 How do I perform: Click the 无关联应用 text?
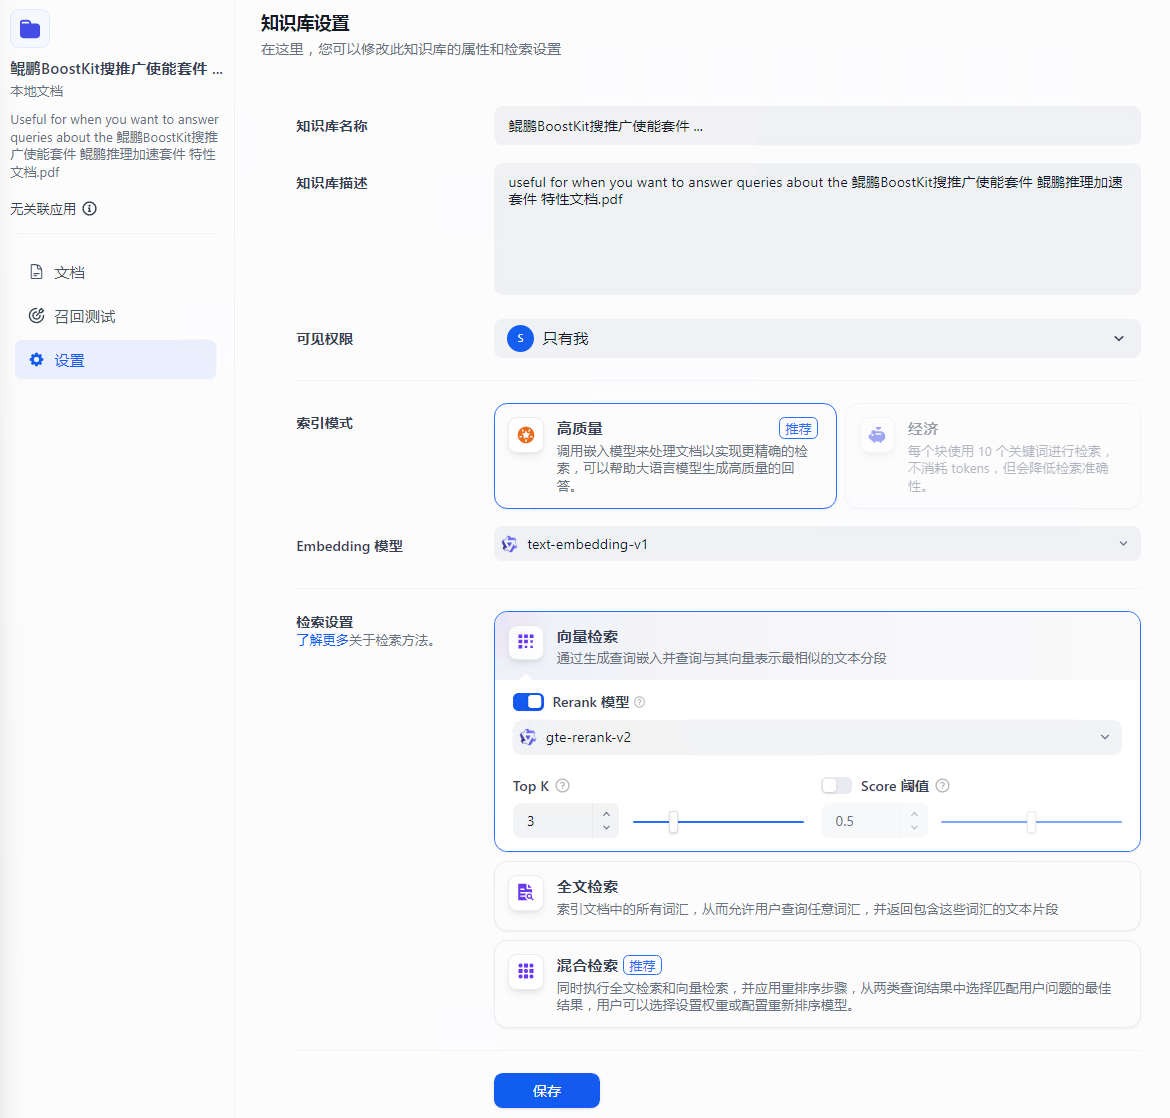[43, 209]
